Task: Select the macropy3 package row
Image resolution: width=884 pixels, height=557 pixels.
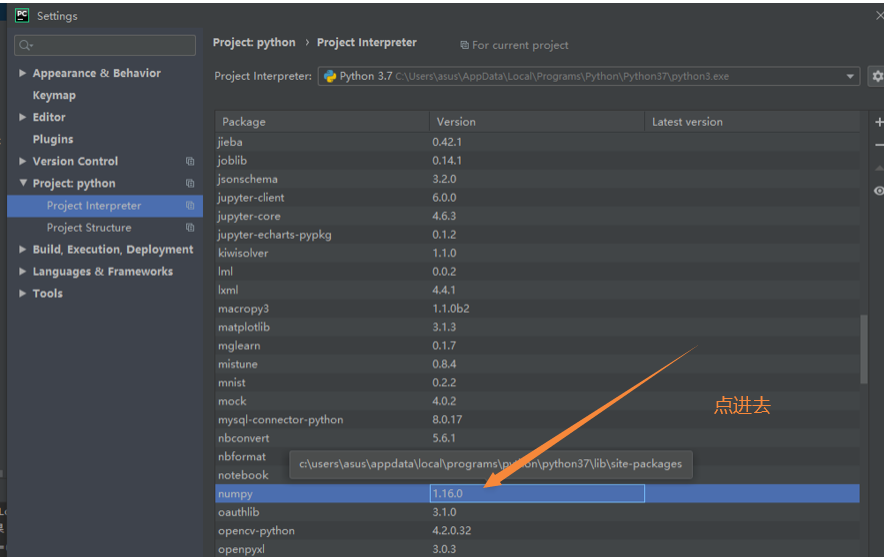Action: [x=537, y=309]
